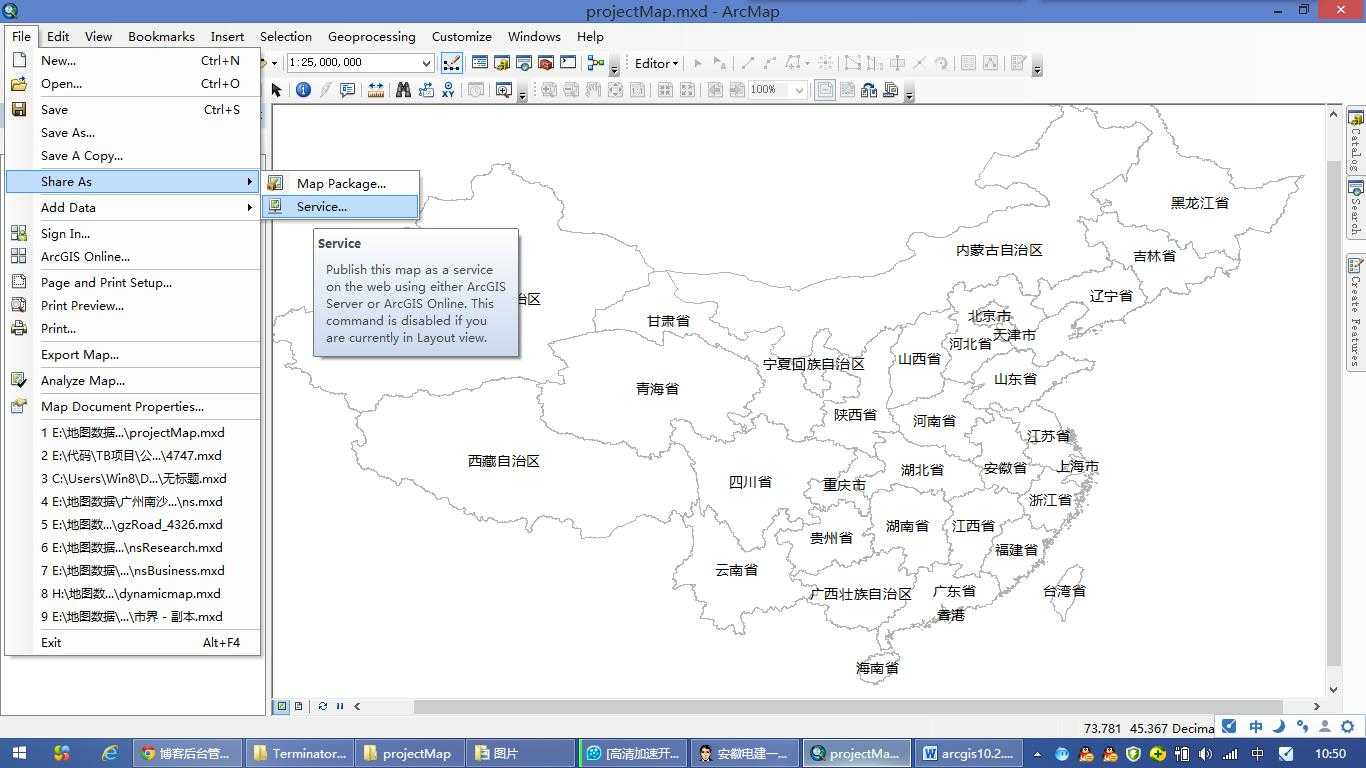Viewport: 1366px width, 768px height.
Task: Click Sign In... menu entry
Action: (x=133, y=233)
